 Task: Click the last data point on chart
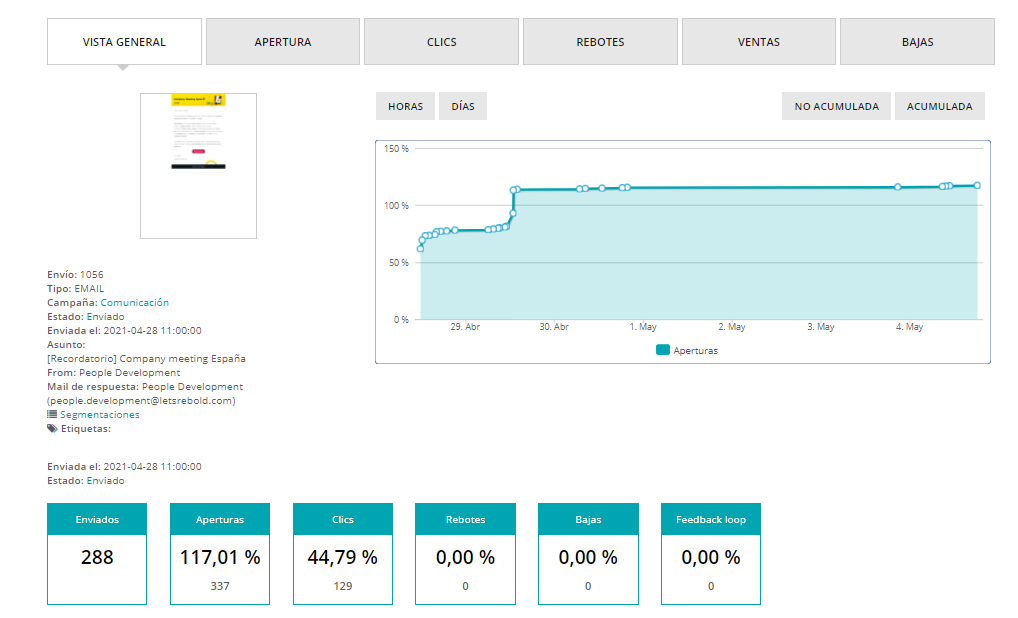[976, 186]
